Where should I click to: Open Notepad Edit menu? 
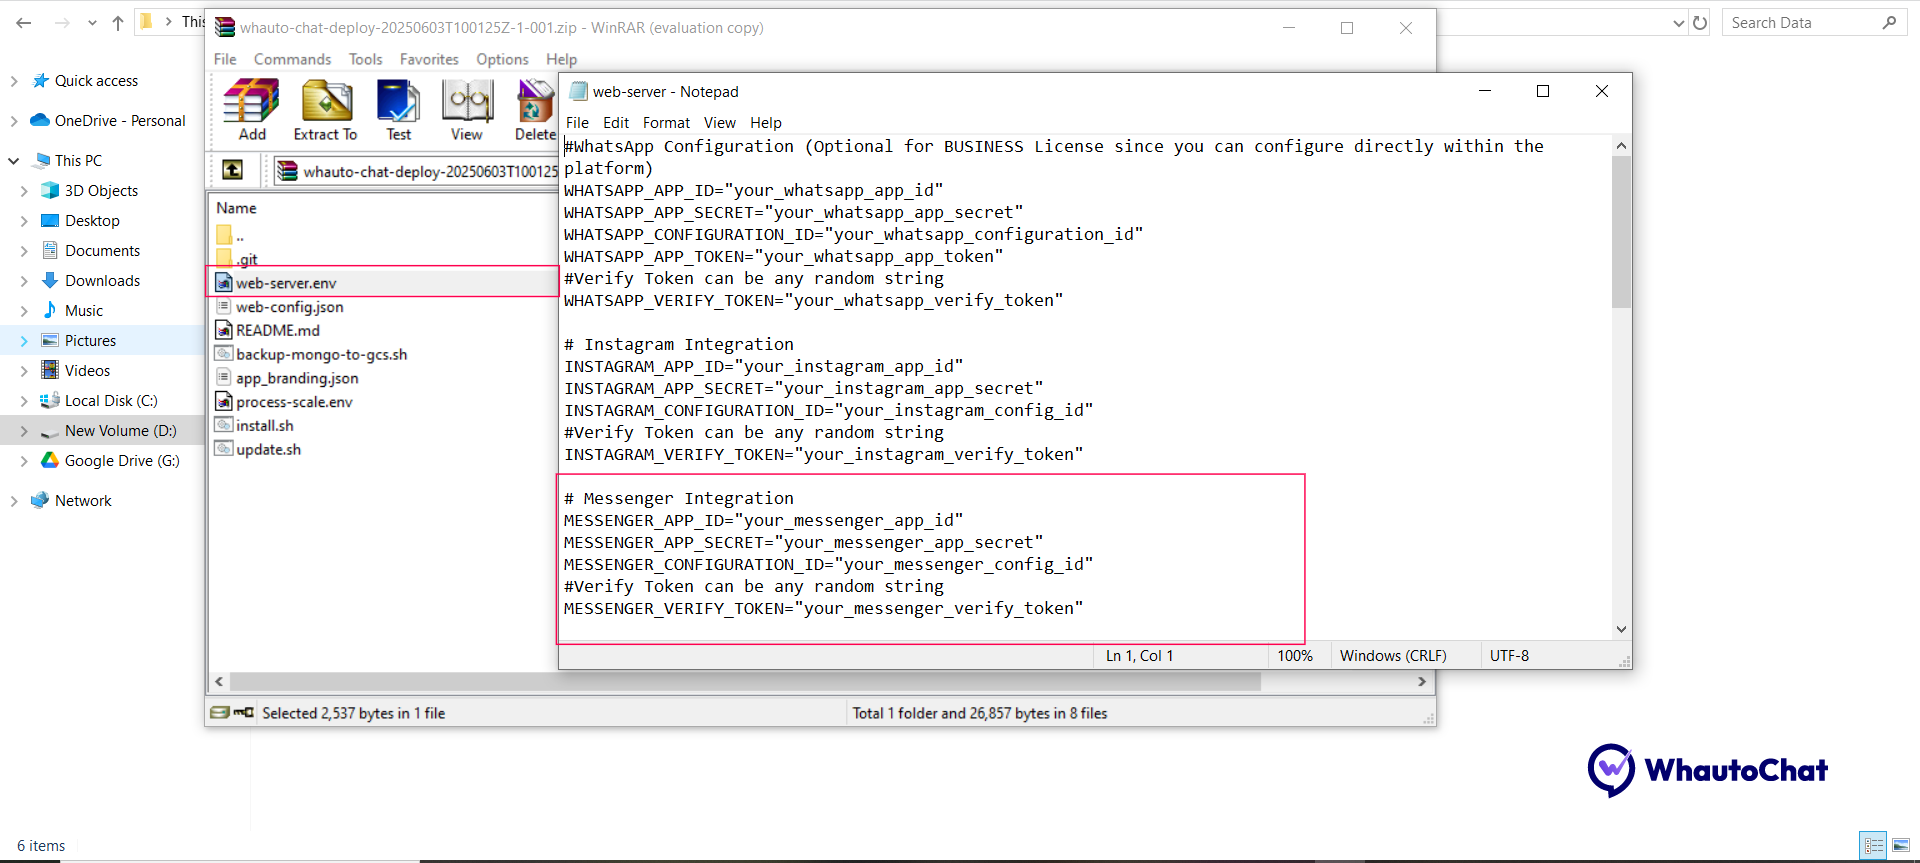(x=616, y=122)
